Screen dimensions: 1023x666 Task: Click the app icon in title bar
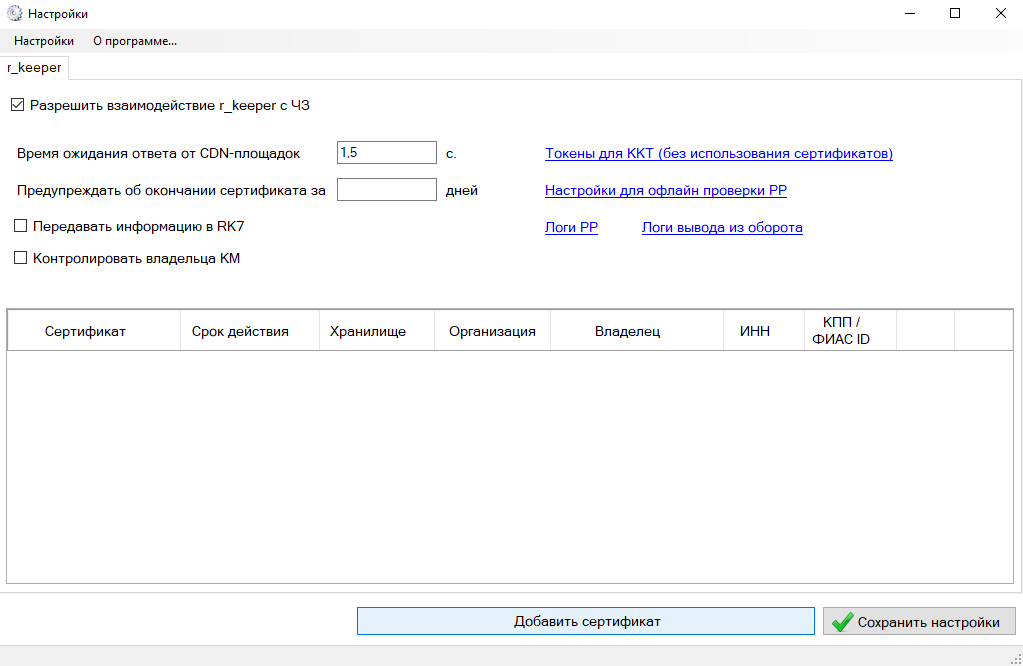14,14
